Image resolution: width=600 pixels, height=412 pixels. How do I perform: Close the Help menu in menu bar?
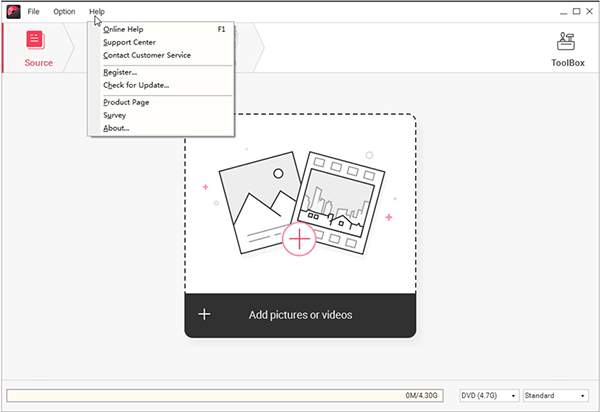pos(97,11)
